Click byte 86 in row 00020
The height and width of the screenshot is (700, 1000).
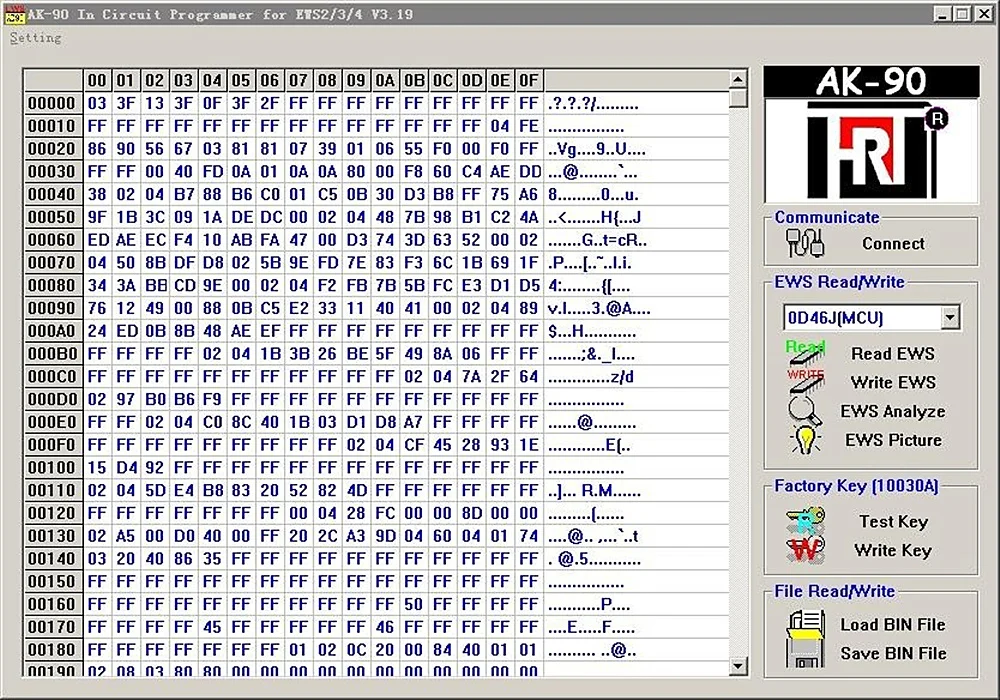pyautogui.click(x=97, y=149)
